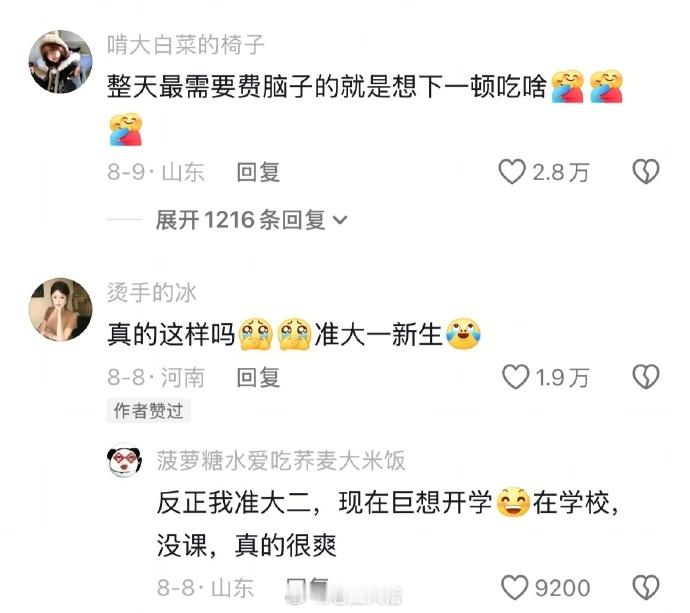
Task: Like the comment with 2.8万 likes
Action: [512, 172]
